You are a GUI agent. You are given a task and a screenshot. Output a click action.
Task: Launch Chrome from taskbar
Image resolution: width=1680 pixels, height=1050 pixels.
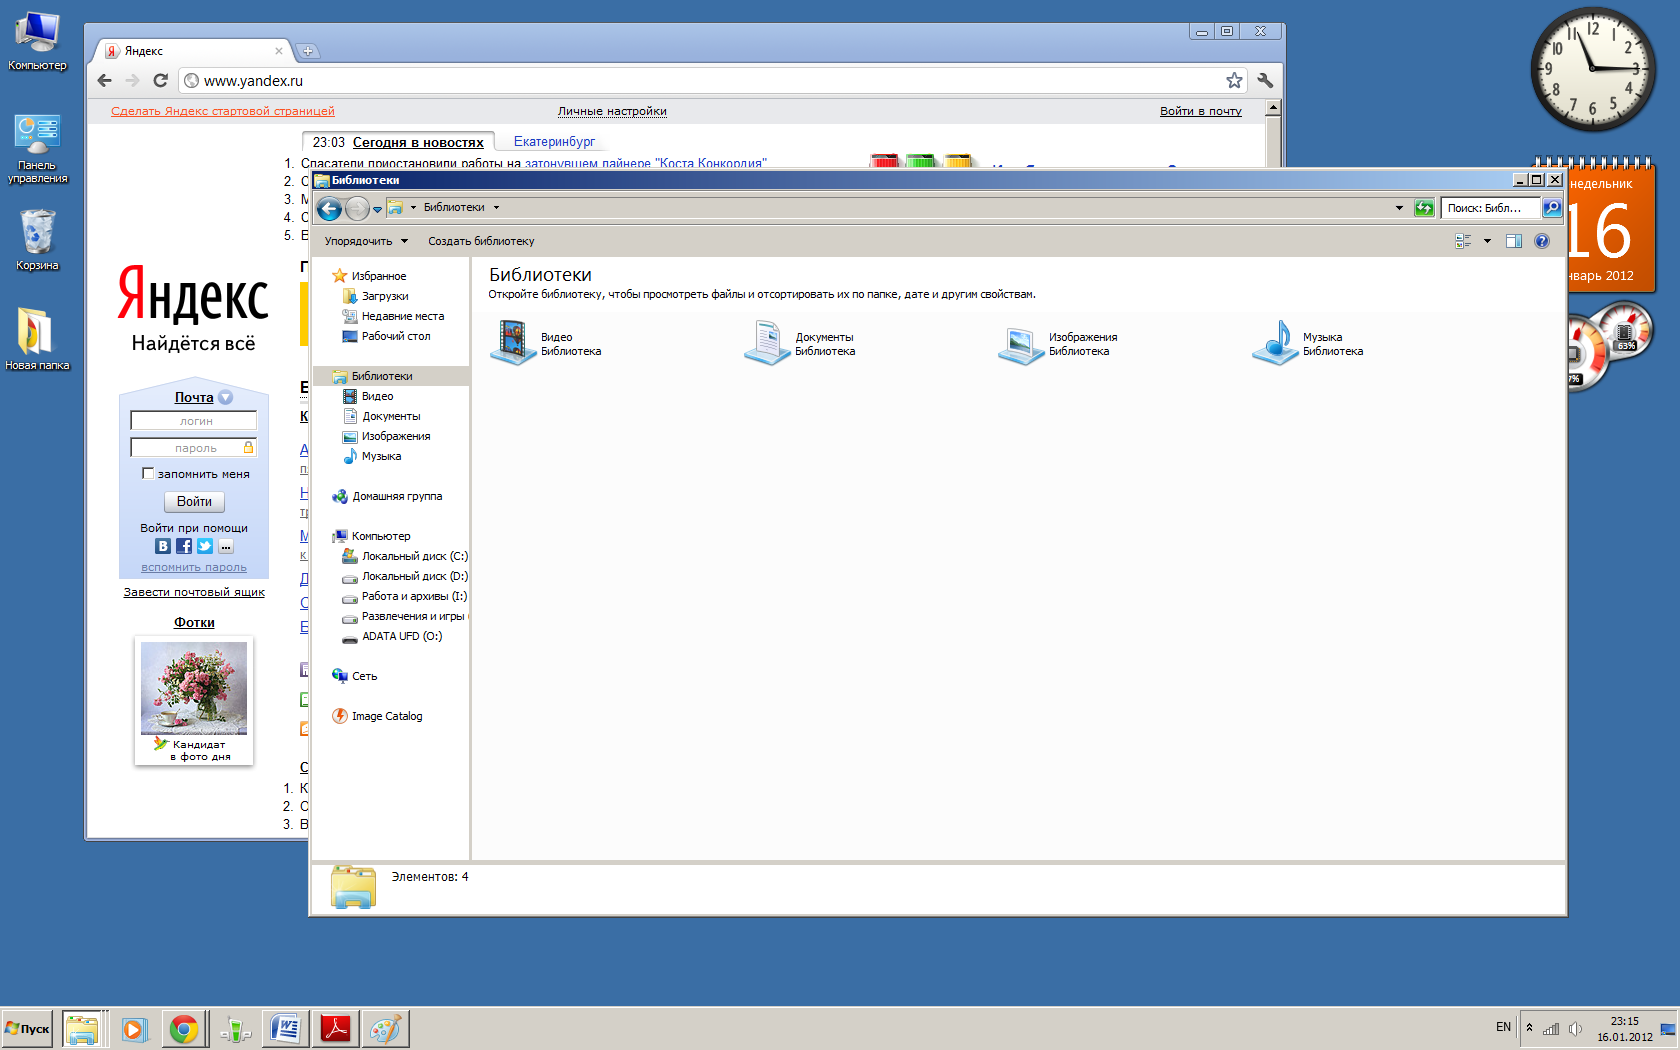click(x=183, y=1029)
